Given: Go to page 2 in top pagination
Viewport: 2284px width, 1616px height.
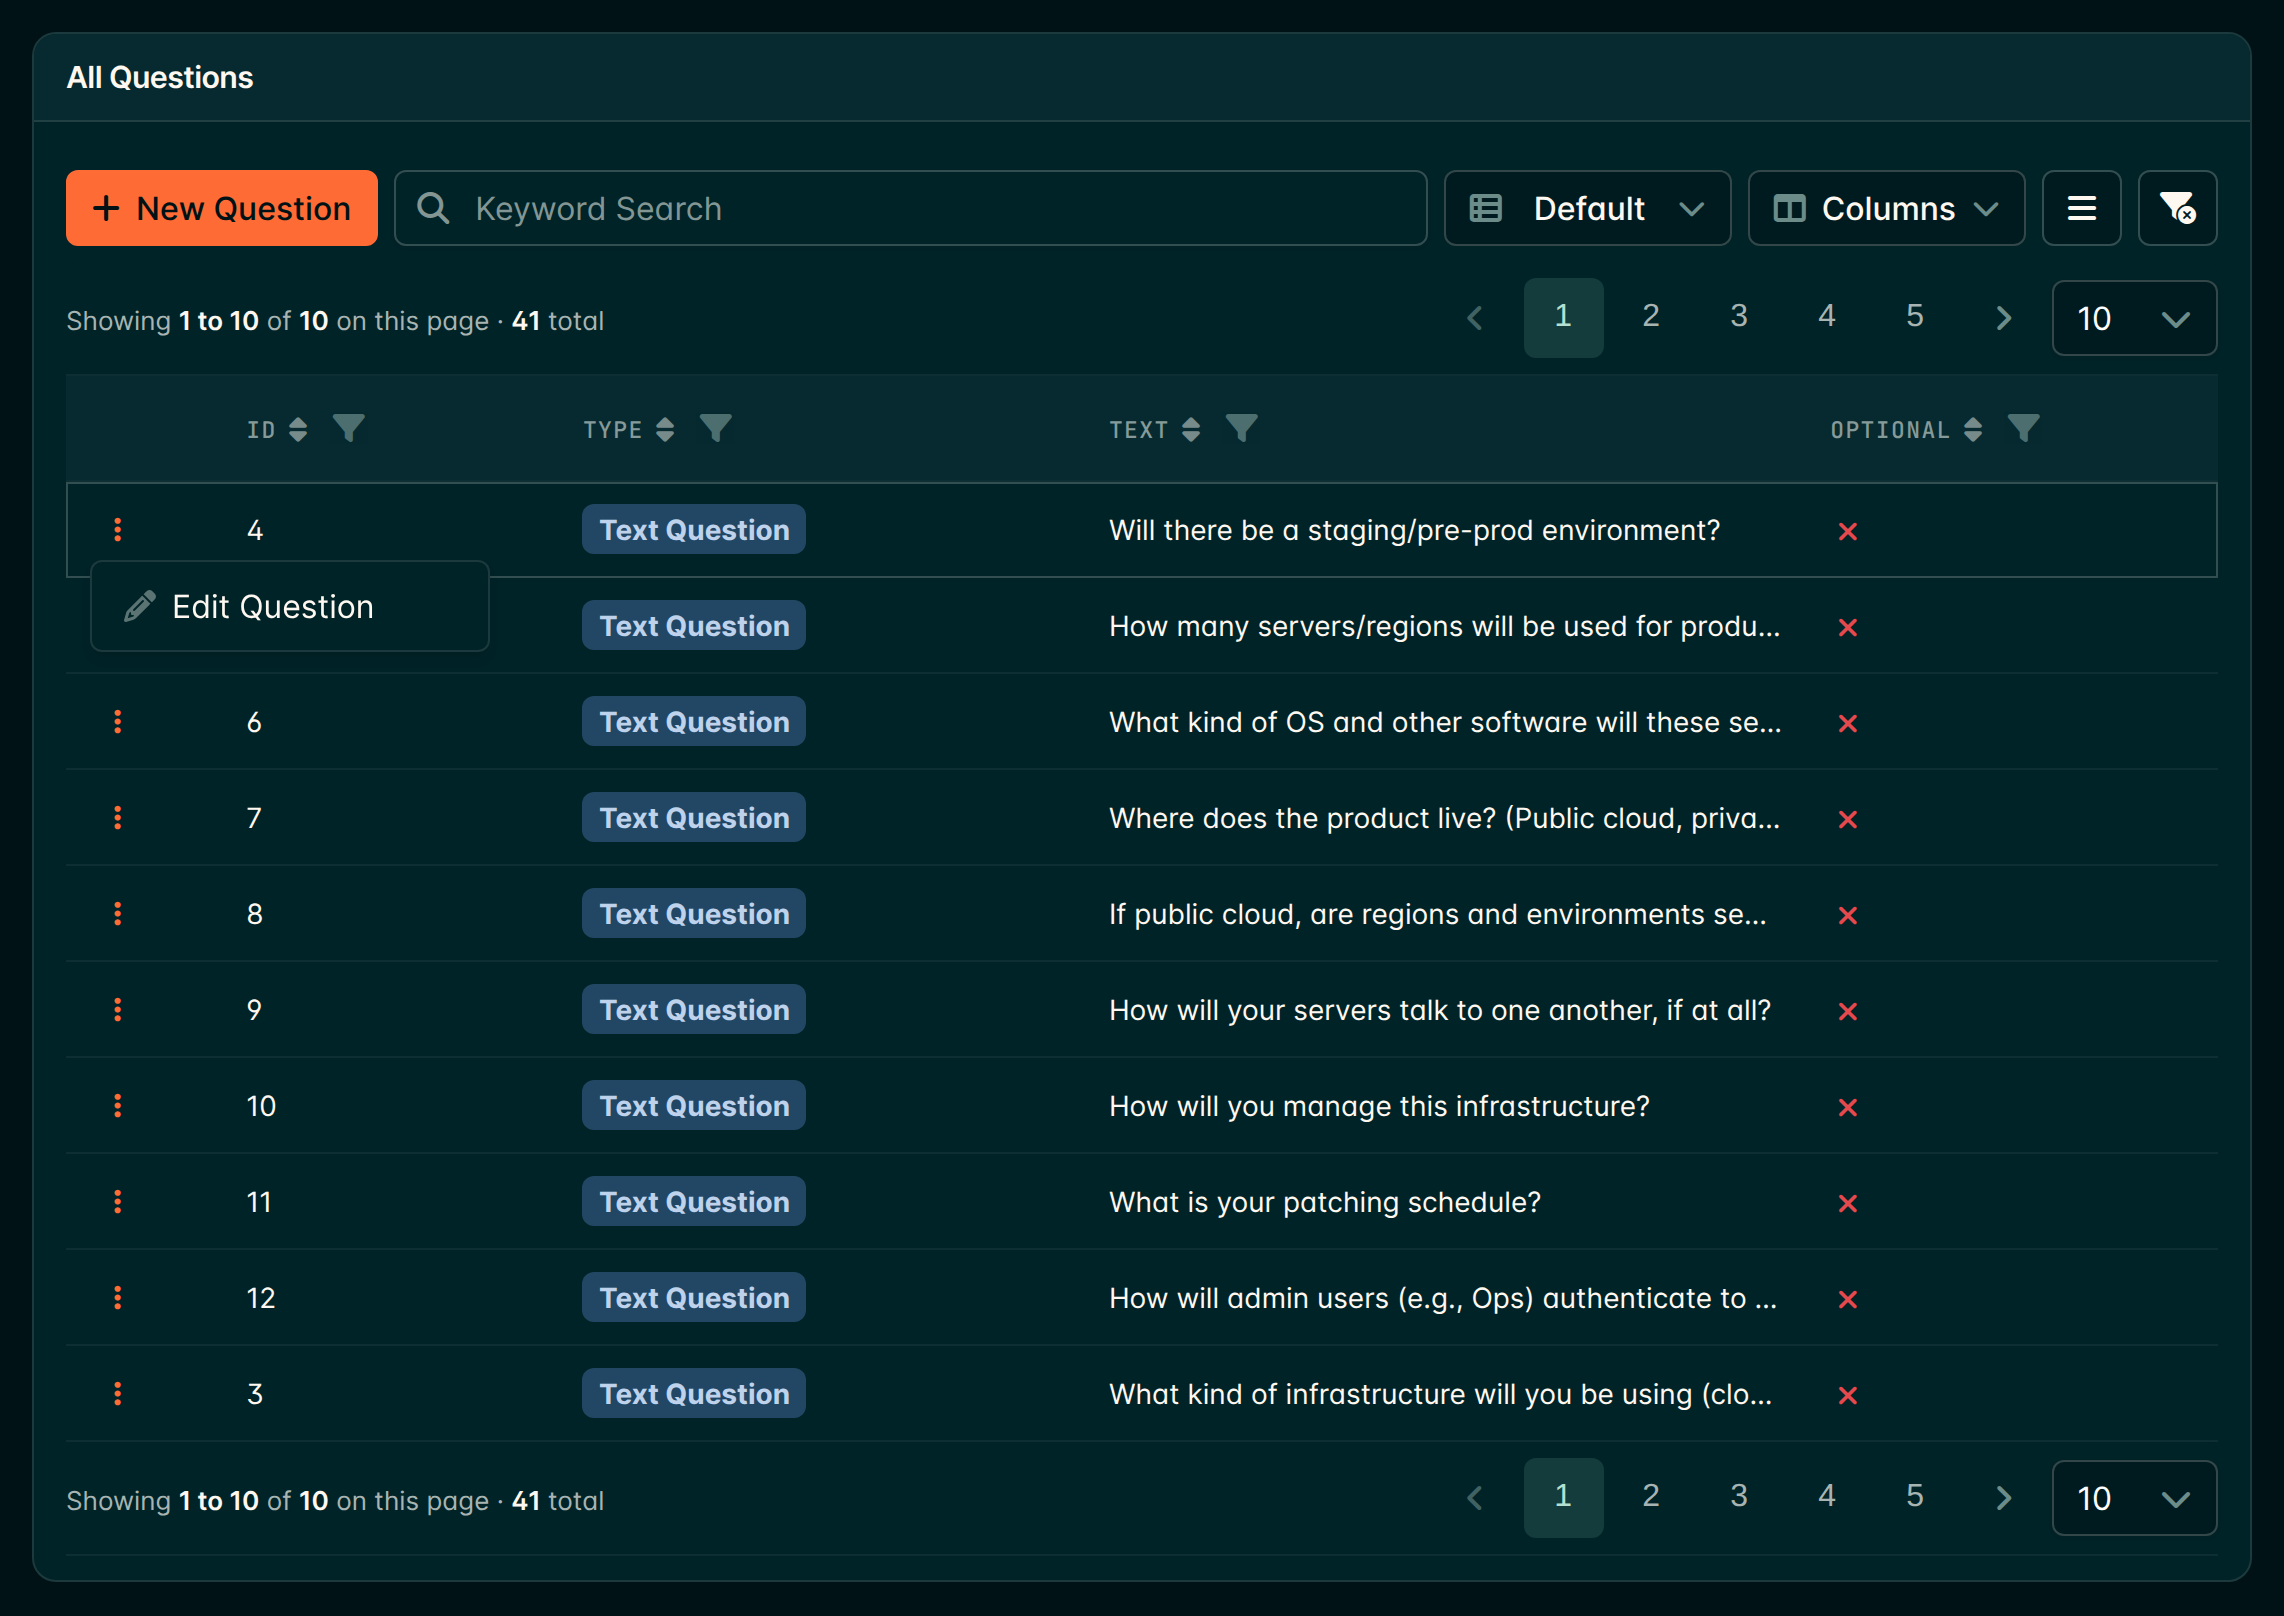Looking at the screenshot, I should coord(1651,317).
